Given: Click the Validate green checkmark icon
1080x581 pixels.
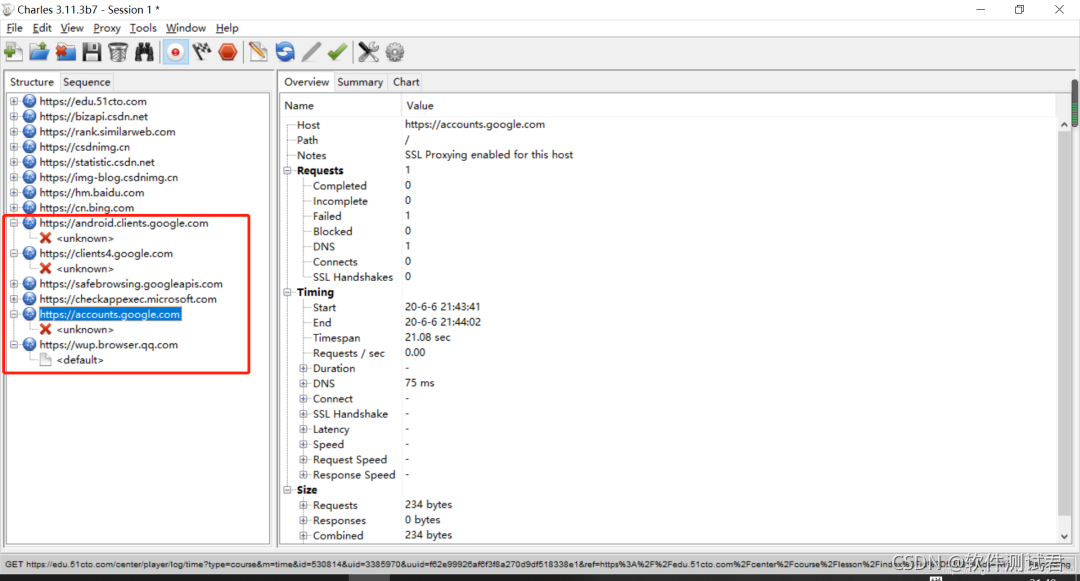Looking at the screenshot, I should [337, 52].
